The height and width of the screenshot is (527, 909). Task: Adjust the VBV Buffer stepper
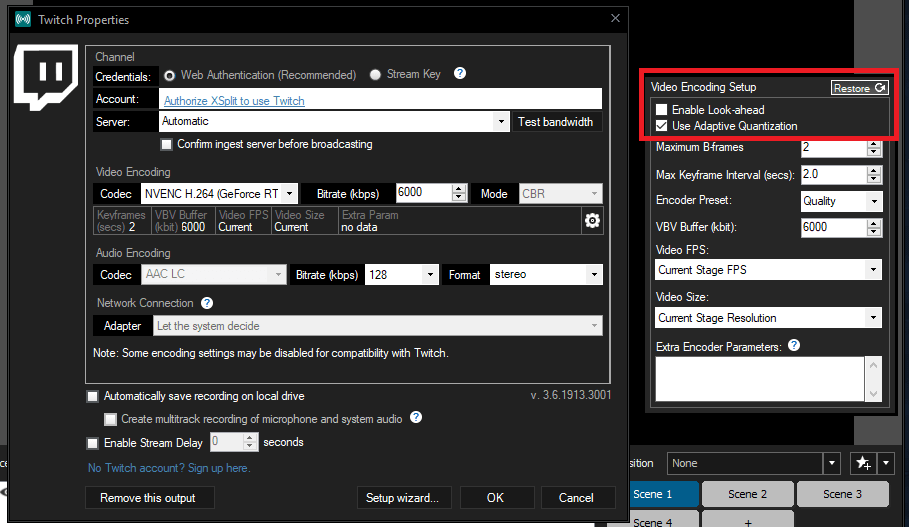point(874,228)
